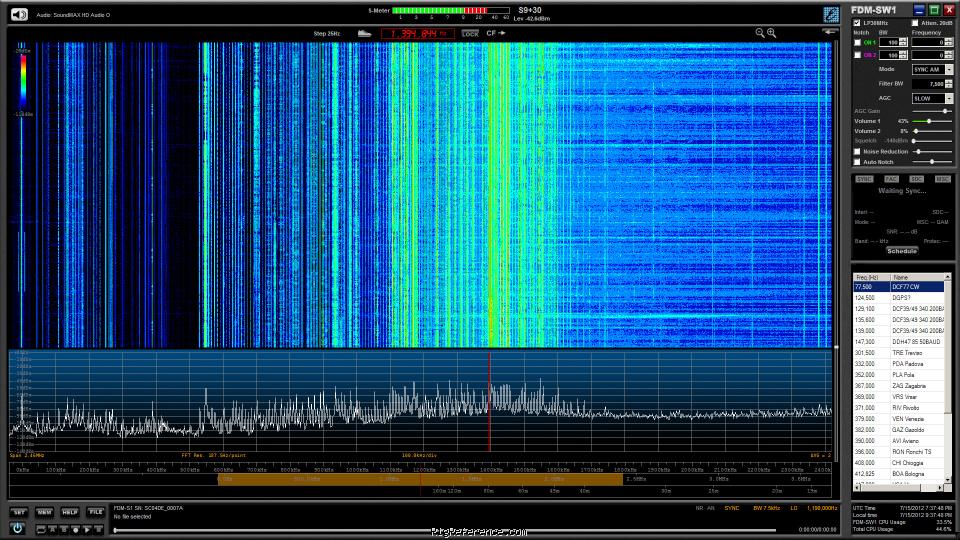Adjust the Volume 1 slider
The image size is (960, 540).
tap(932, 121)
